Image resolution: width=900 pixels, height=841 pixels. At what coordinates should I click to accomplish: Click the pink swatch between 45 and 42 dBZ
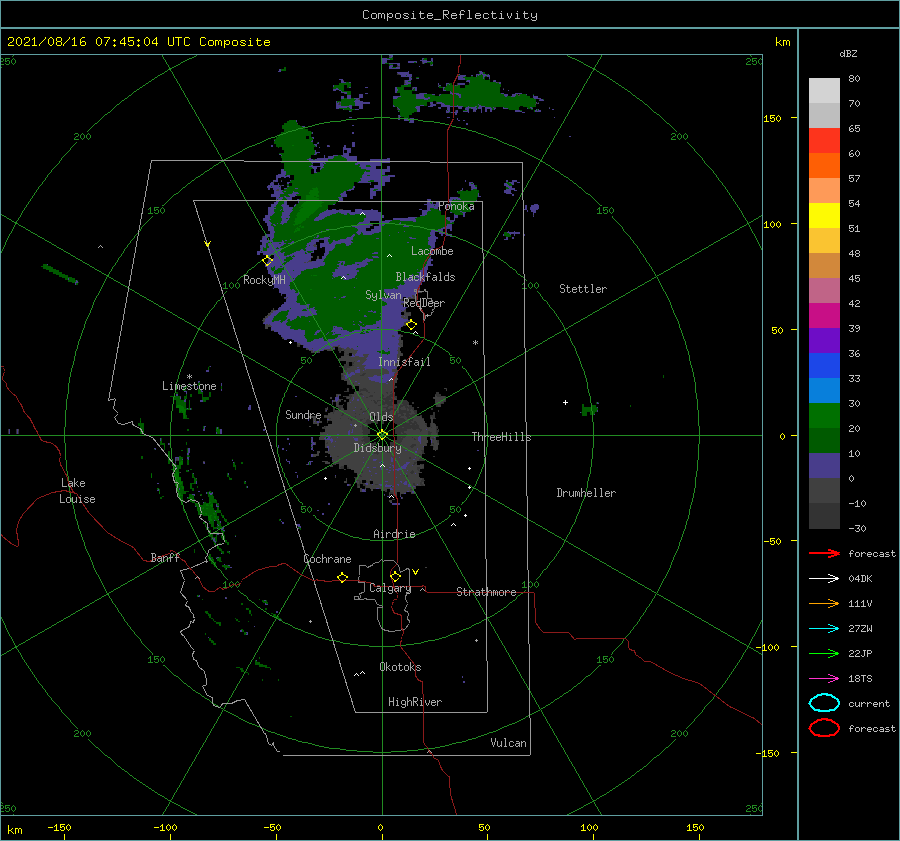click(x=824, y=291)
